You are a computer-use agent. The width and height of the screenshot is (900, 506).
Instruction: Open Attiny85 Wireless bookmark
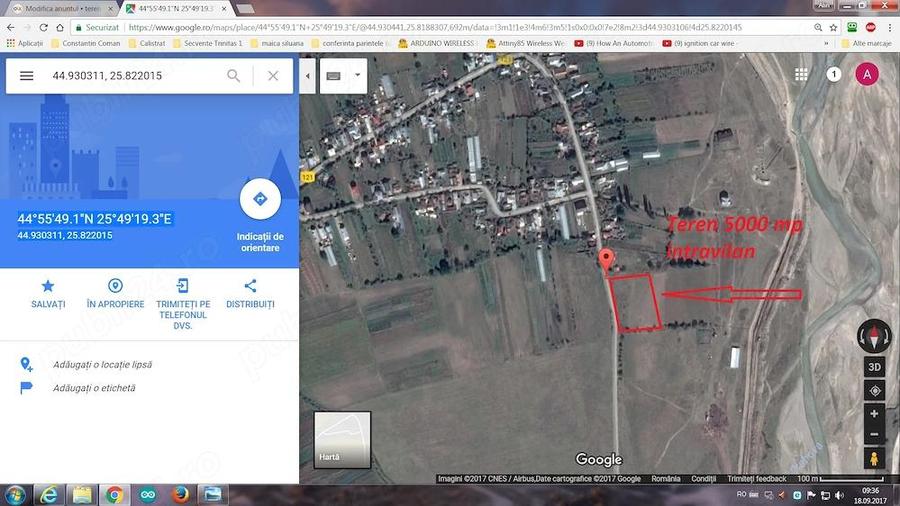[526, 43]
